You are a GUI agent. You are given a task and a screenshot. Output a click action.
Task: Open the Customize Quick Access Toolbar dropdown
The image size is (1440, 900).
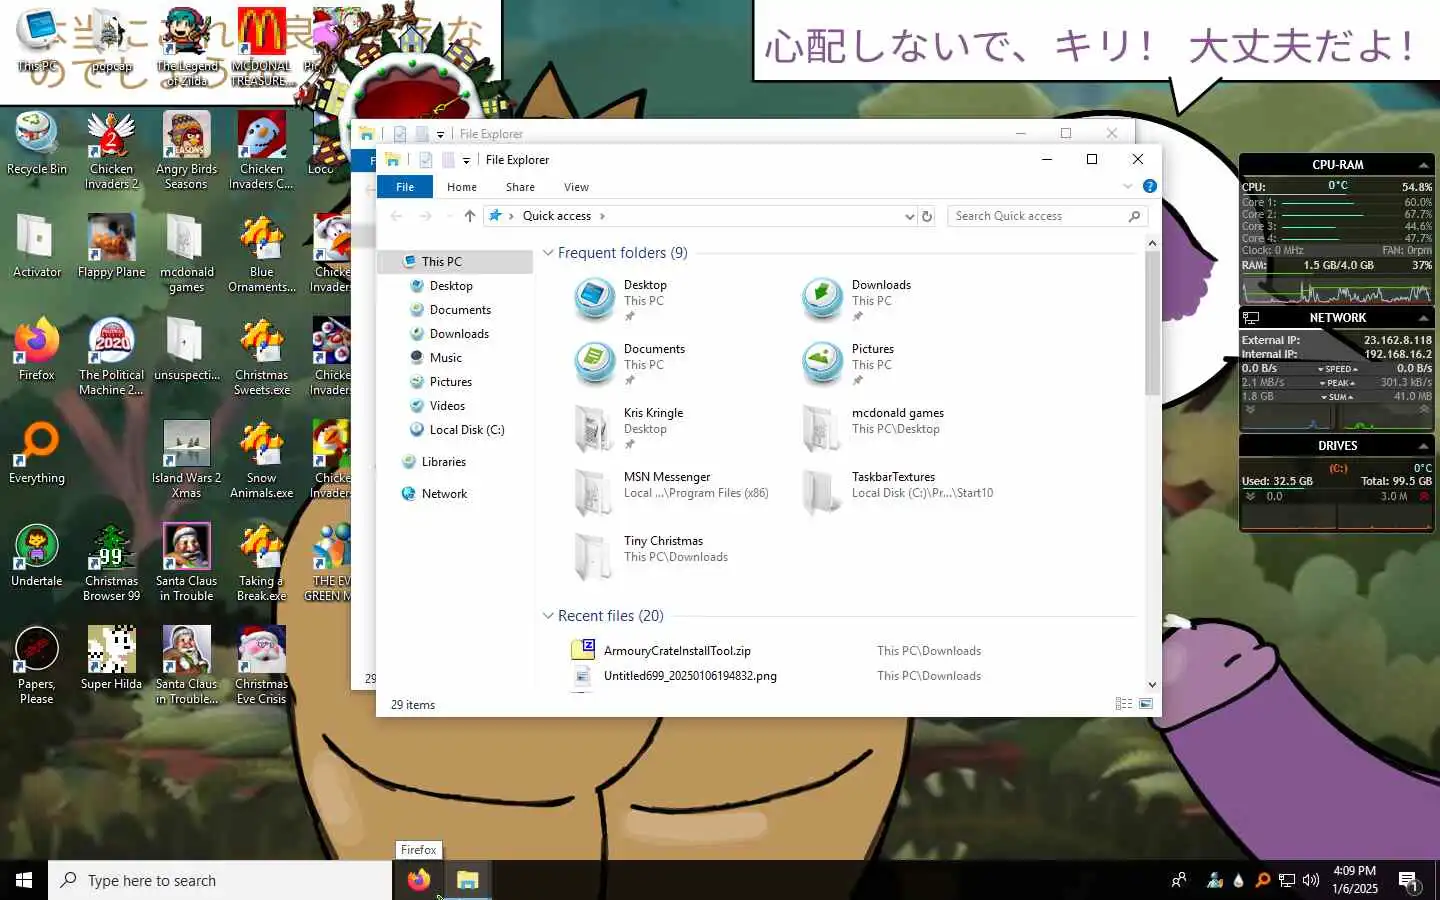(x=466, y=160)
